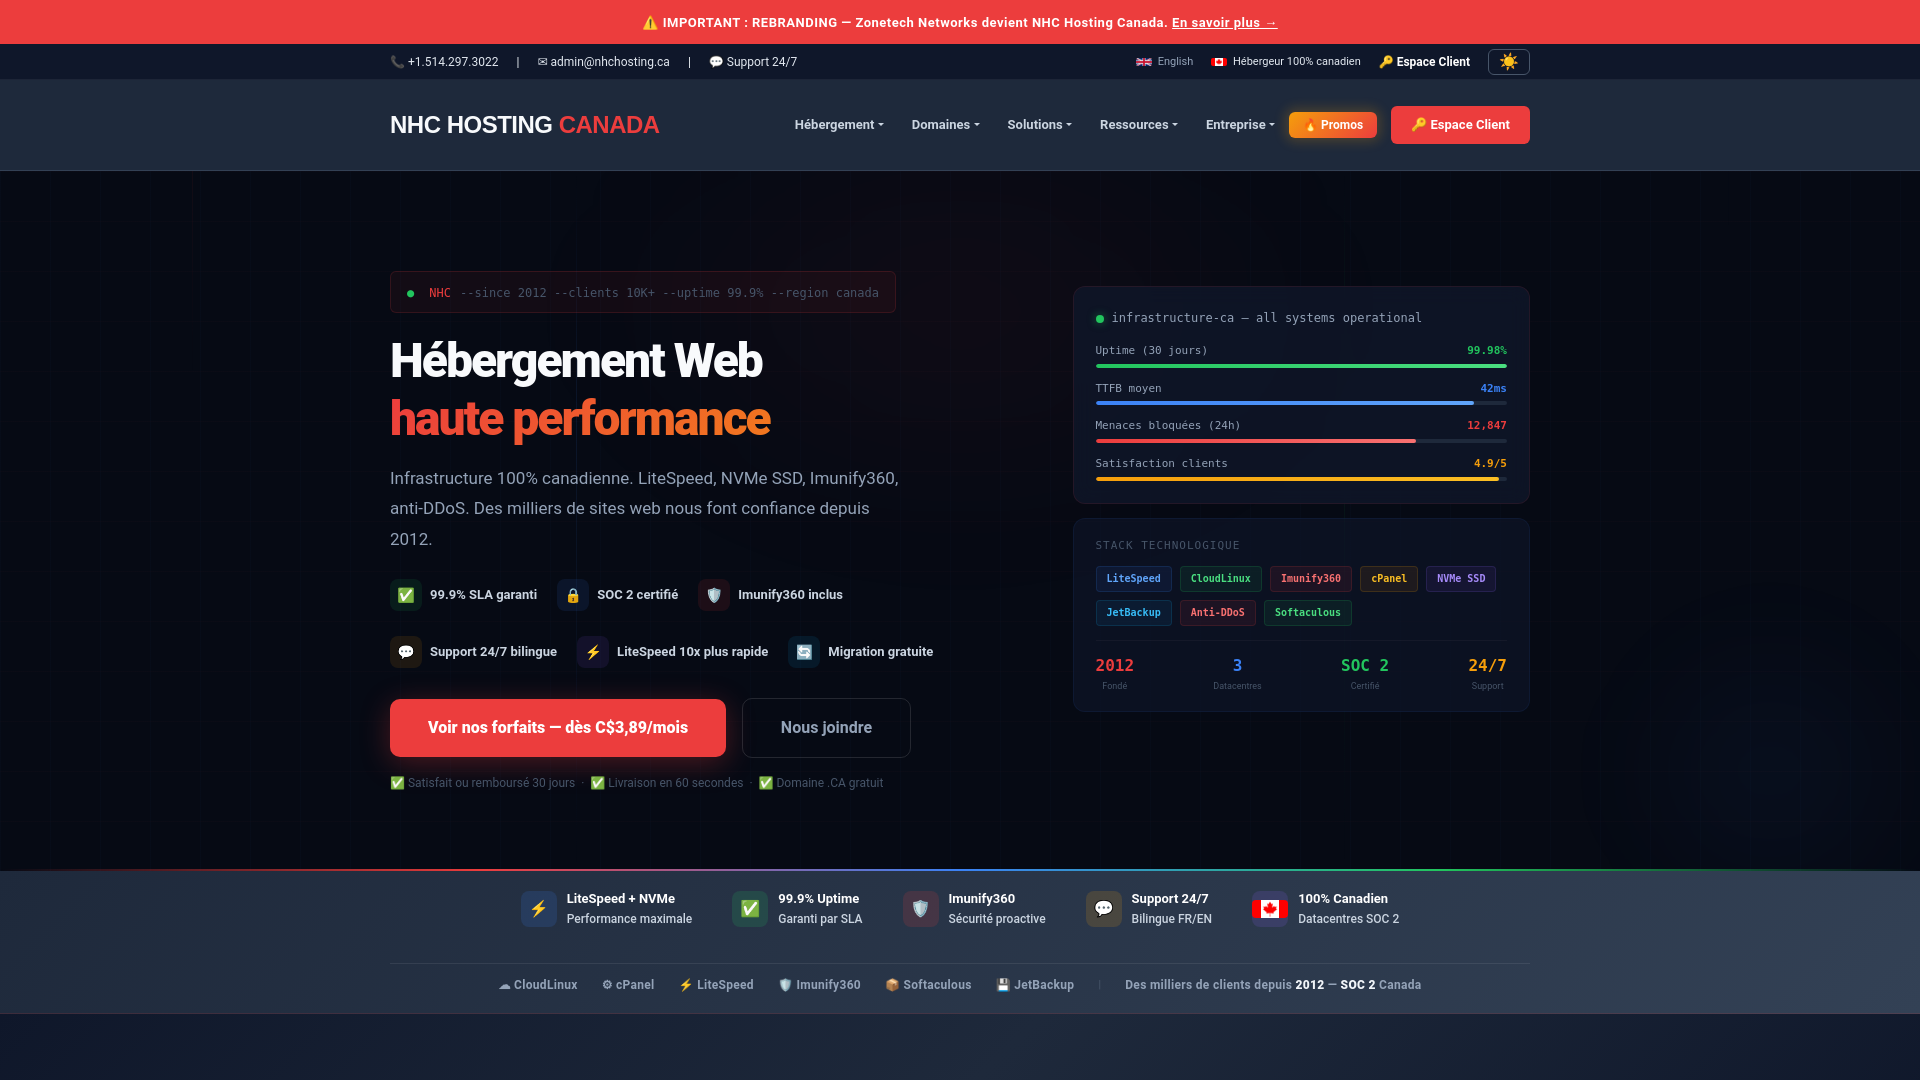Click the Nous joindre button
Screen dimensions: 1920x1080
(826, 728)
